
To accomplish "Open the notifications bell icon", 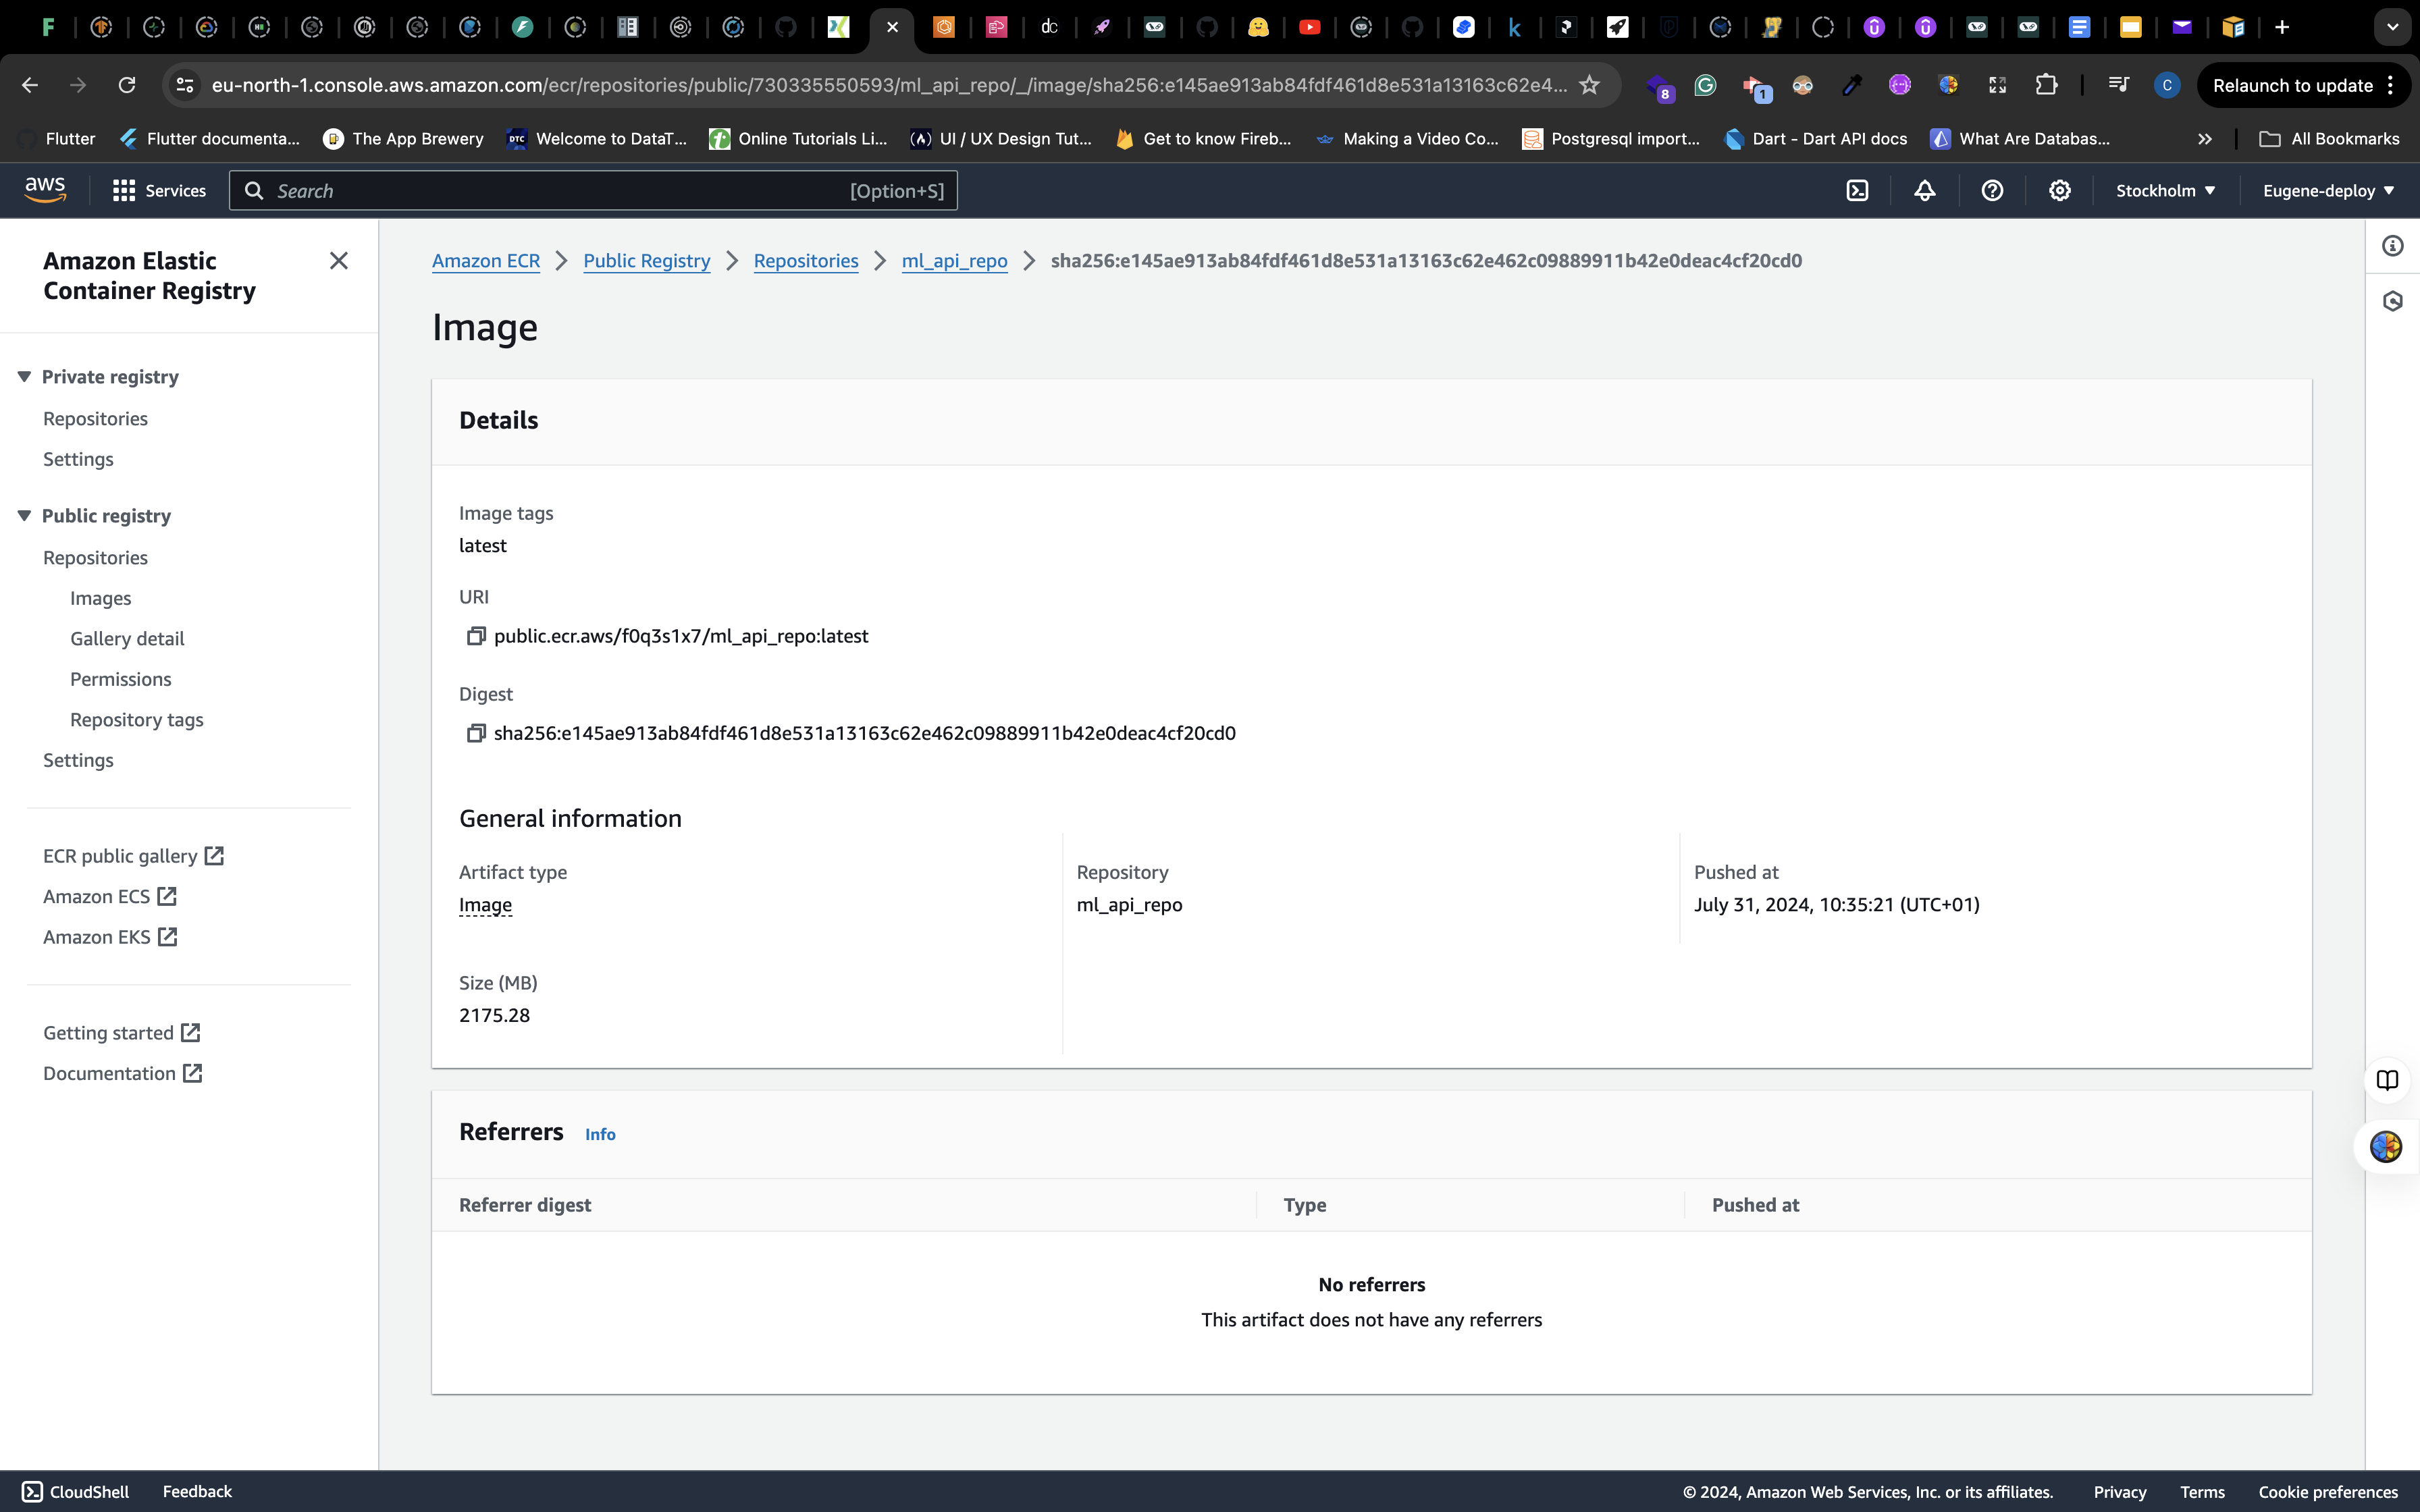I will point(1924,191).
